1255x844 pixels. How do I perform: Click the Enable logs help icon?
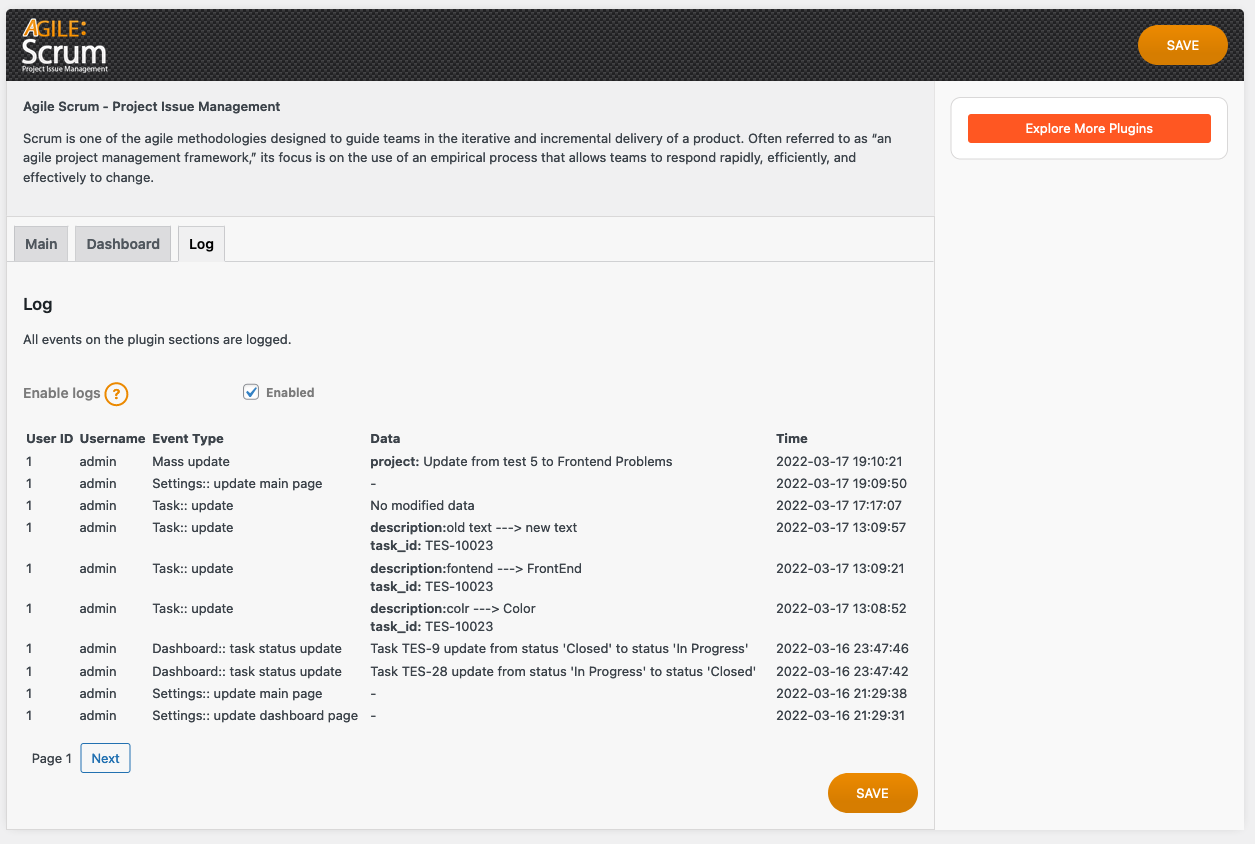pos(117,394)
